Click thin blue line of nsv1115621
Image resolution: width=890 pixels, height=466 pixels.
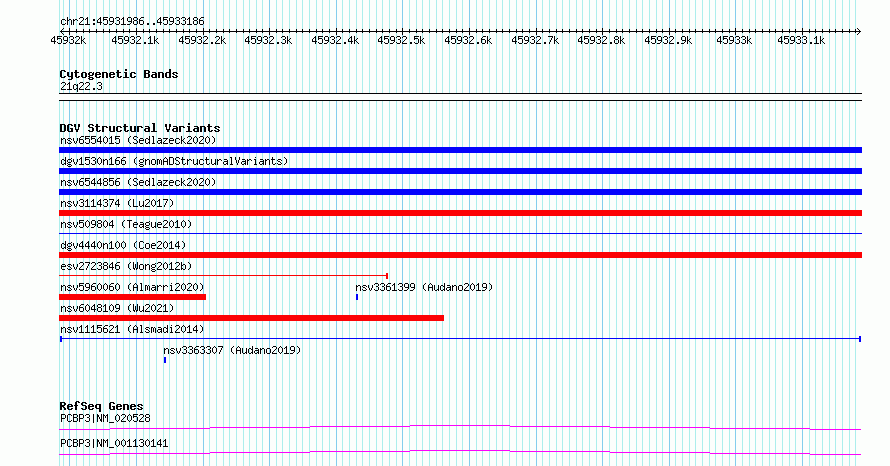[460, 339]
